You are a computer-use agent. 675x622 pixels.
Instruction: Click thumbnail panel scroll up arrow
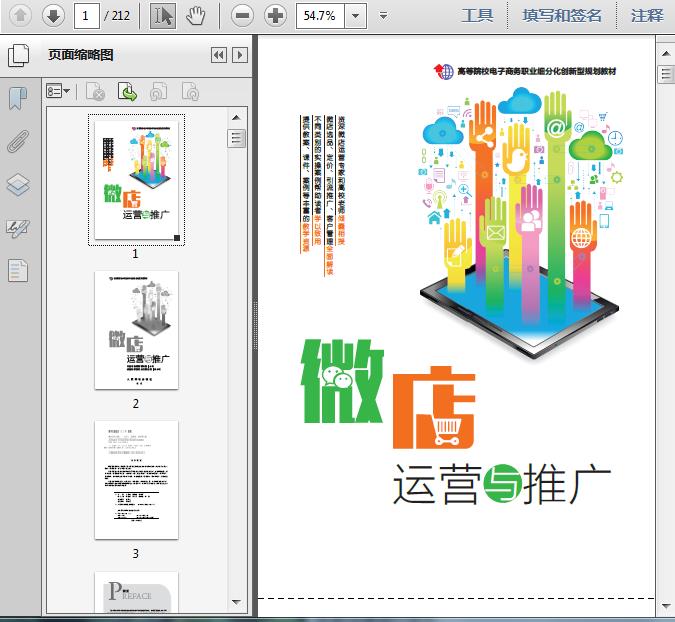pyautogui.click(x=236, y=118)
